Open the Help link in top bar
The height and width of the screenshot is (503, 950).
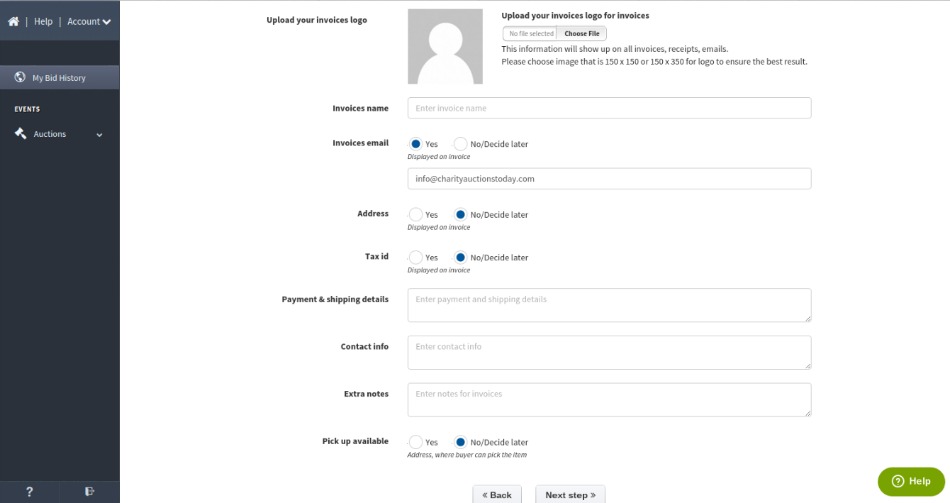(43, 21)
